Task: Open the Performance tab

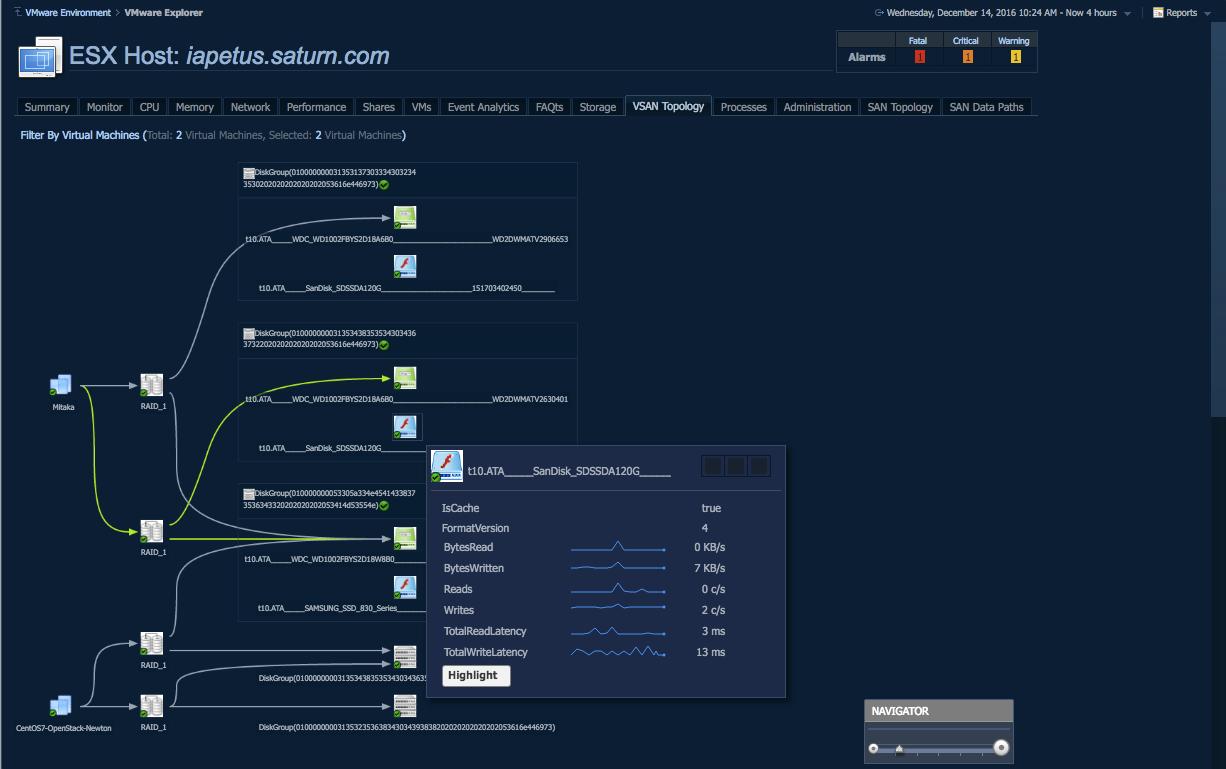Action: [x=317, y=107]
